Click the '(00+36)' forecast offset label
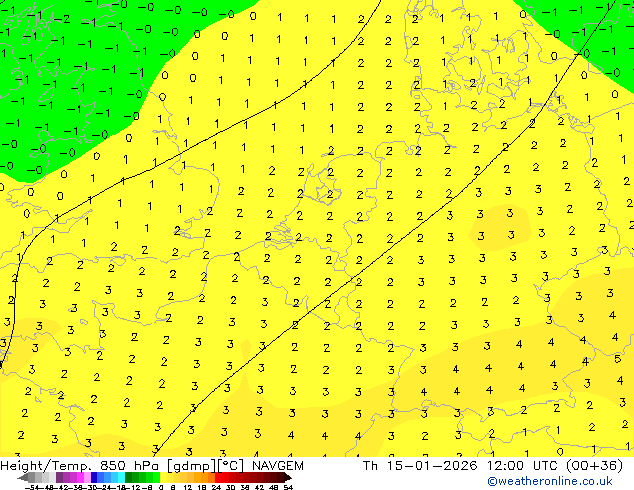The image size is (634, 490). [x=594, y=466]
